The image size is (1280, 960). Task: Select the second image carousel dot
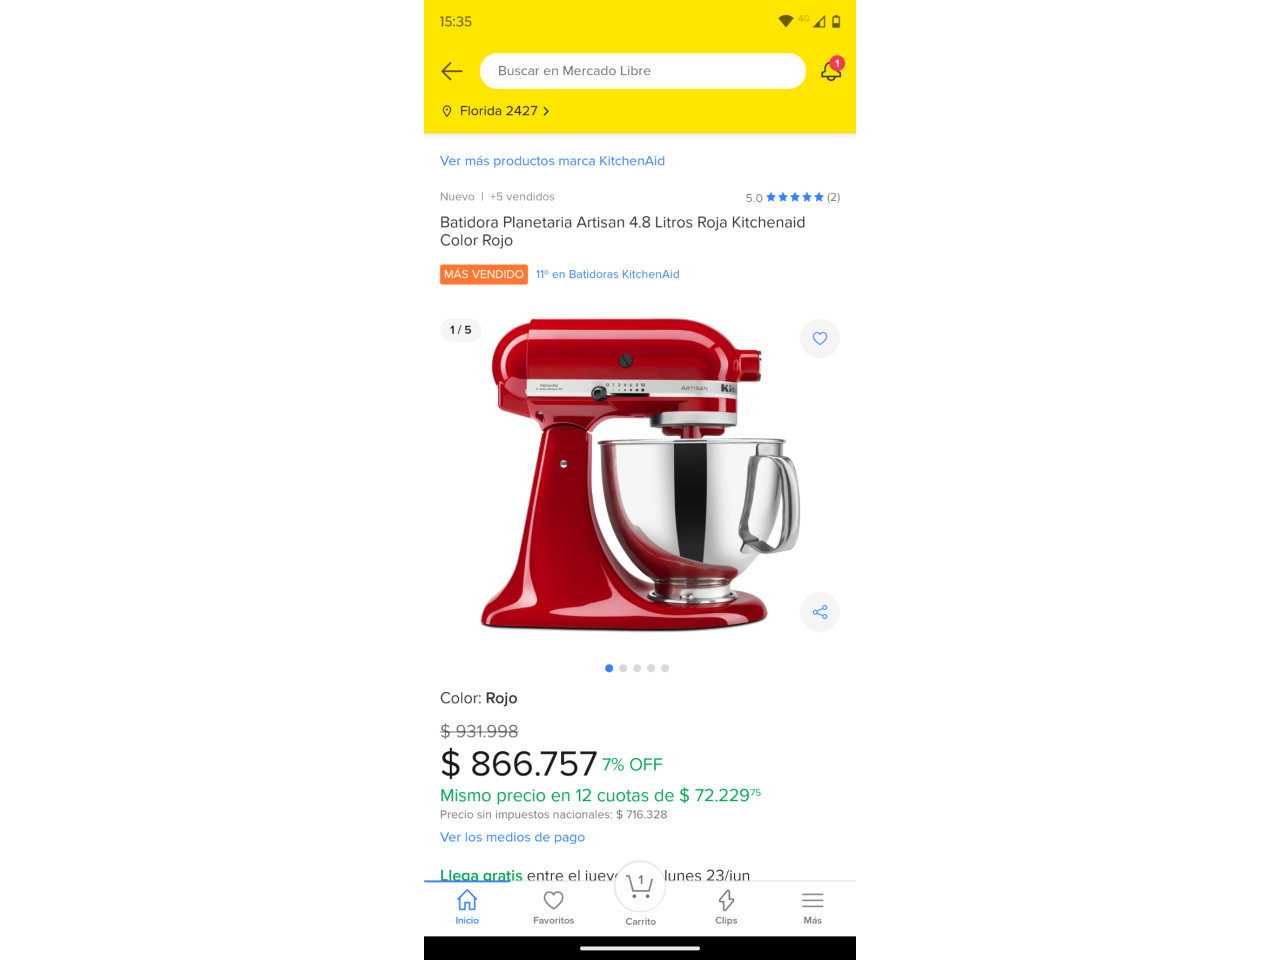coord(623,668)
